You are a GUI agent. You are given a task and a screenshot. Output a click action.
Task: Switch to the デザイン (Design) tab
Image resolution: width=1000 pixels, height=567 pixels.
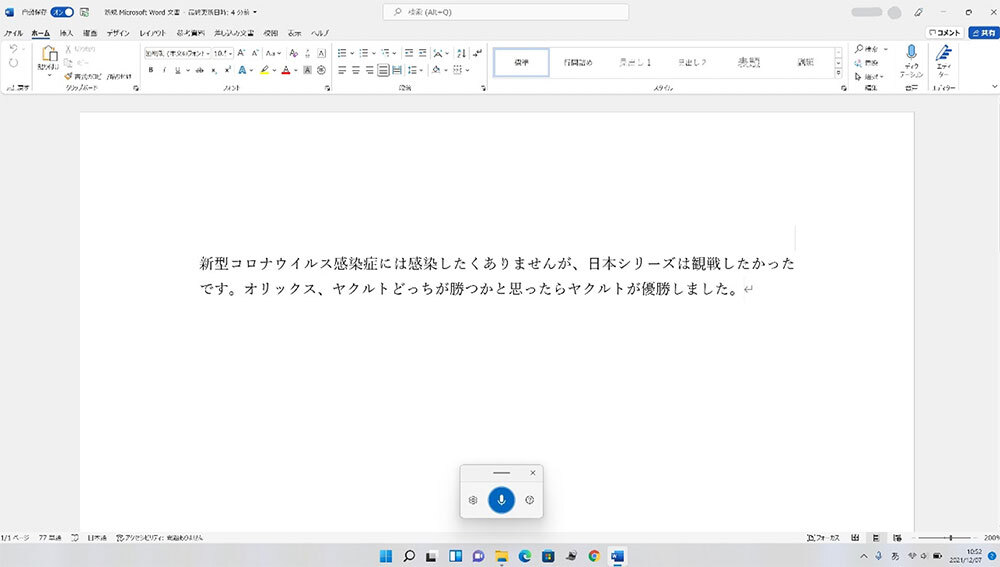tap(118, 33)
